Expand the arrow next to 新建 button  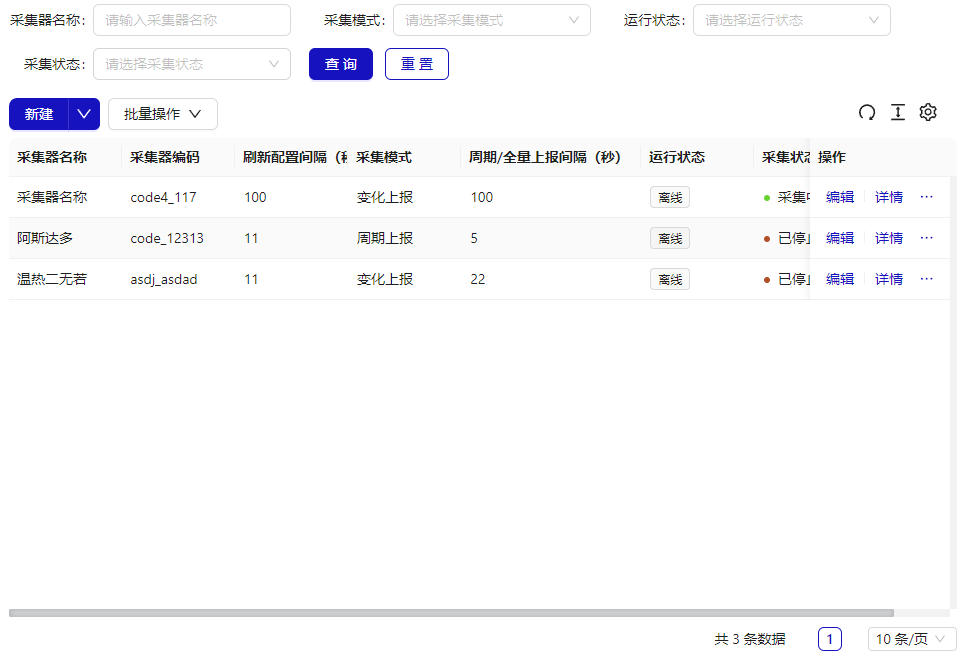pyautogui.click(x=84, y=114)
